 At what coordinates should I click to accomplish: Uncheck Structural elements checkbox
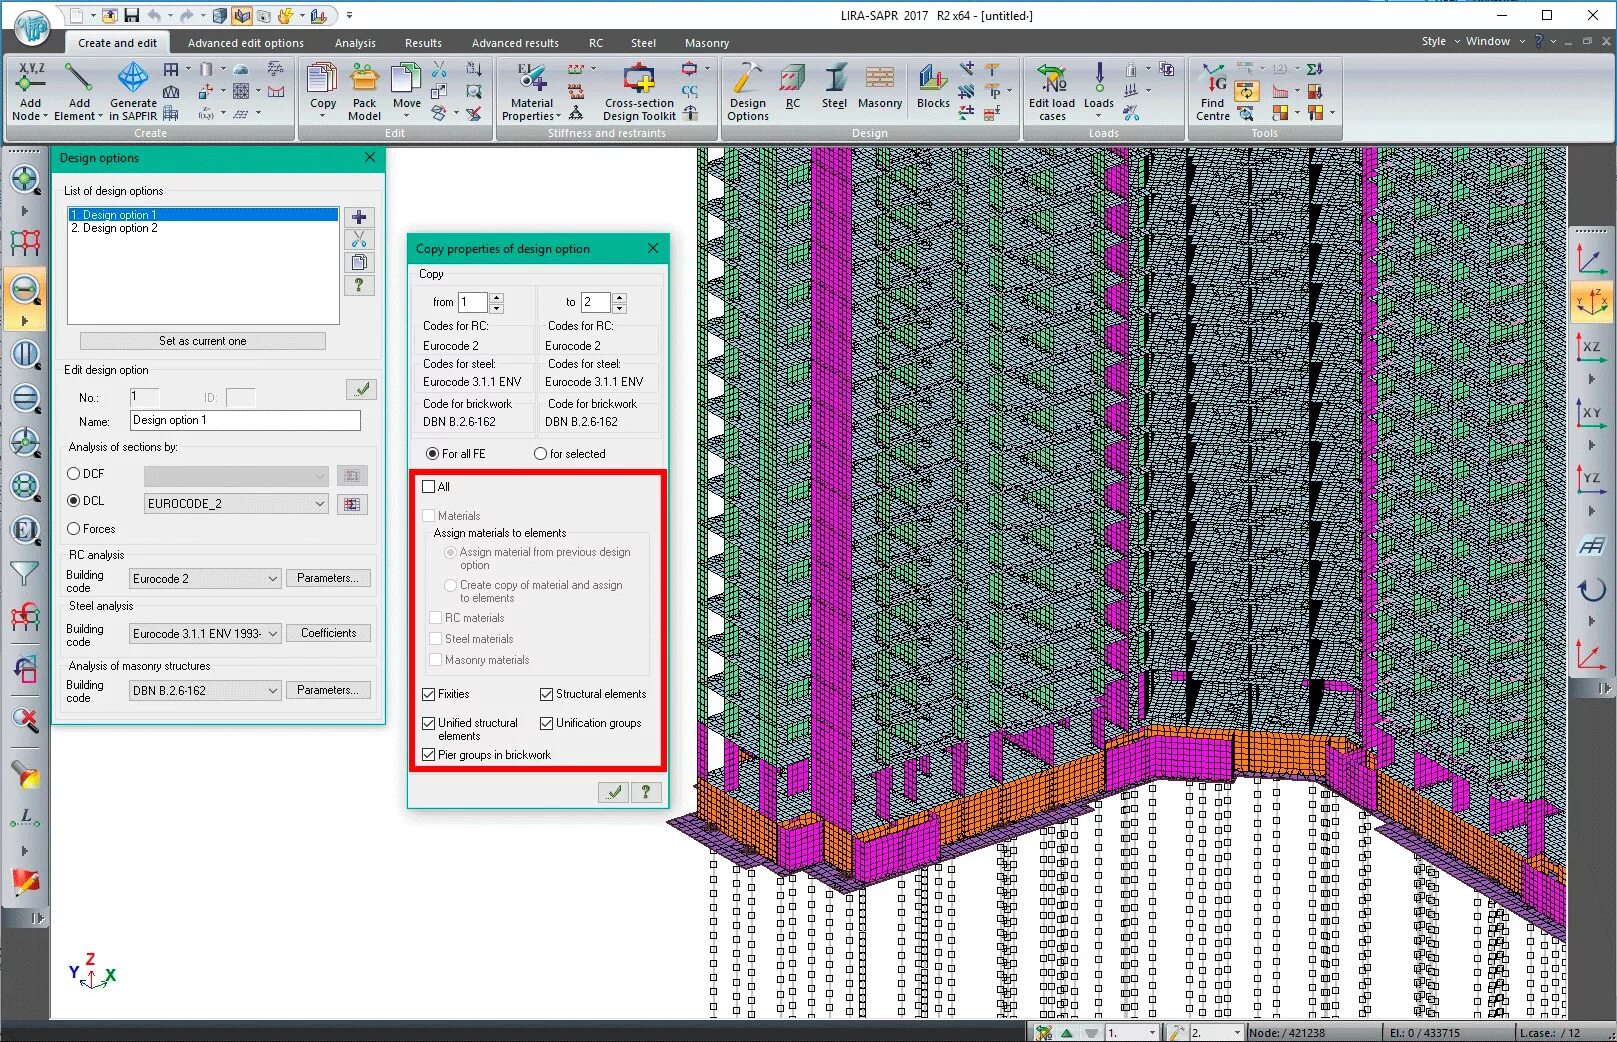547,694
